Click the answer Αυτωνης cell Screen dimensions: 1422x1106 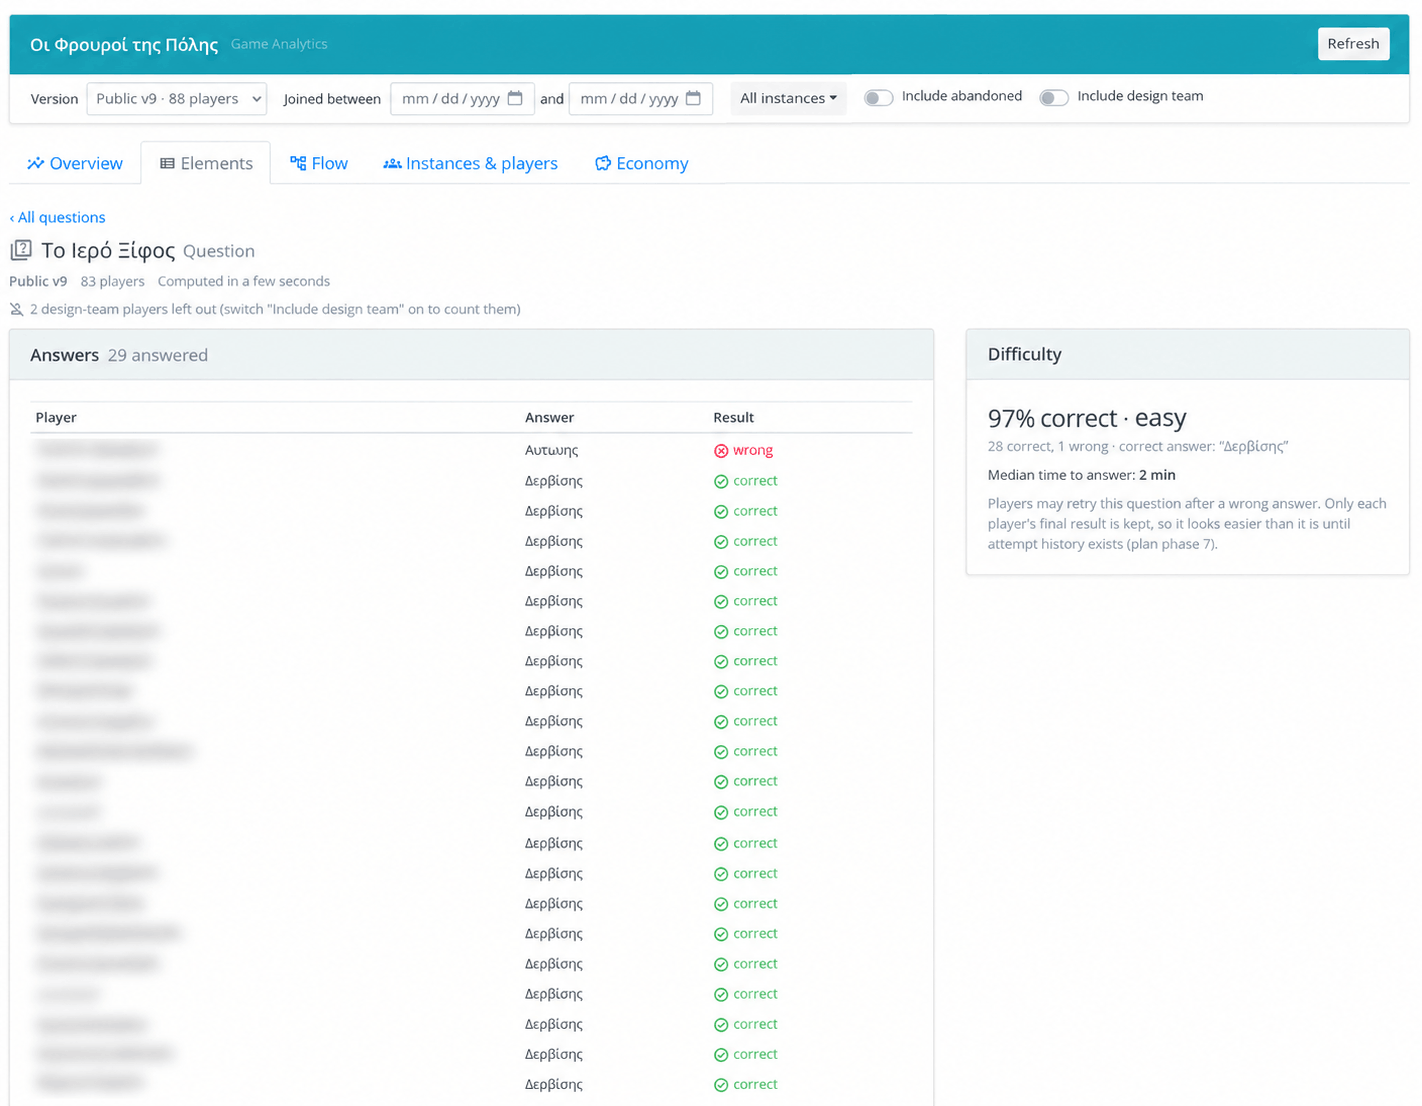pyautogui.click(x=552, y=450)
